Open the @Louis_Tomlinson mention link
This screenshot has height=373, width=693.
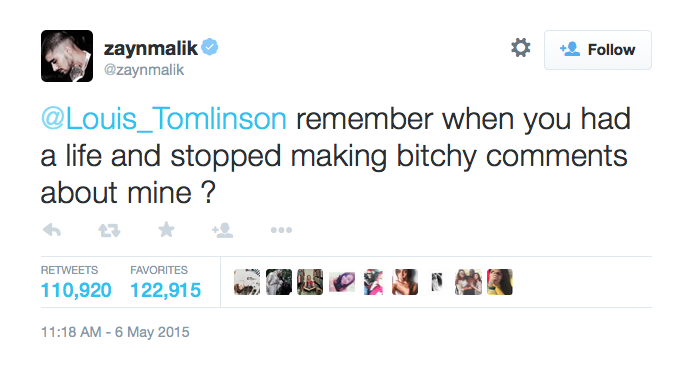coord(164,119)
